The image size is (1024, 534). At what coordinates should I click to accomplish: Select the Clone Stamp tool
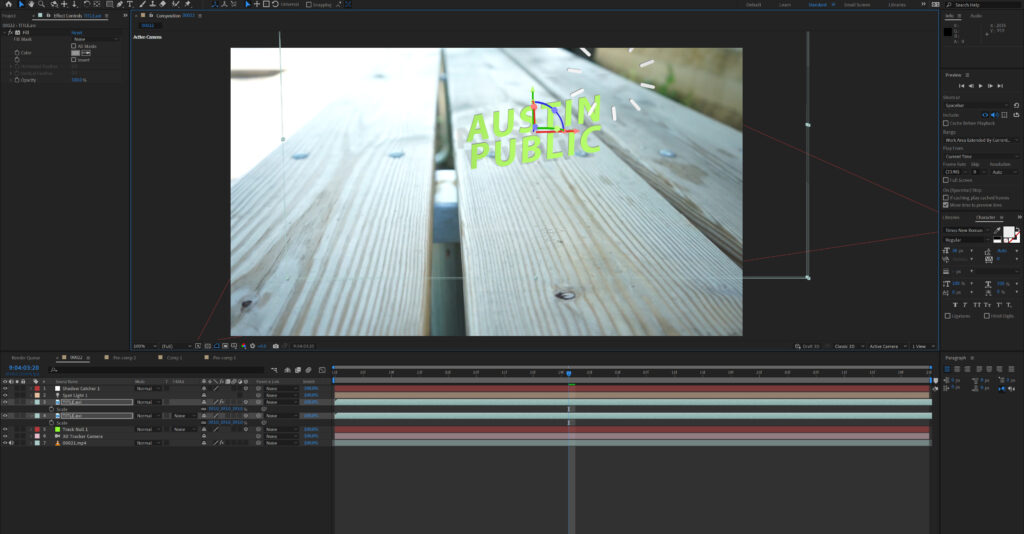click(x=153, y=4)
